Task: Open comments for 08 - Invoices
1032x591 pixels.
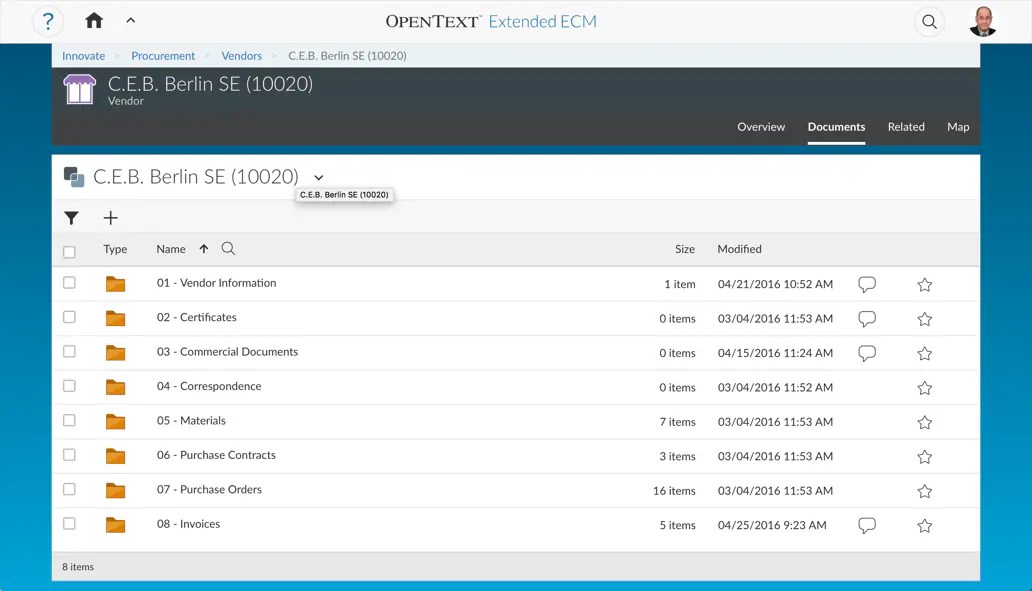Action: point(866,524)
